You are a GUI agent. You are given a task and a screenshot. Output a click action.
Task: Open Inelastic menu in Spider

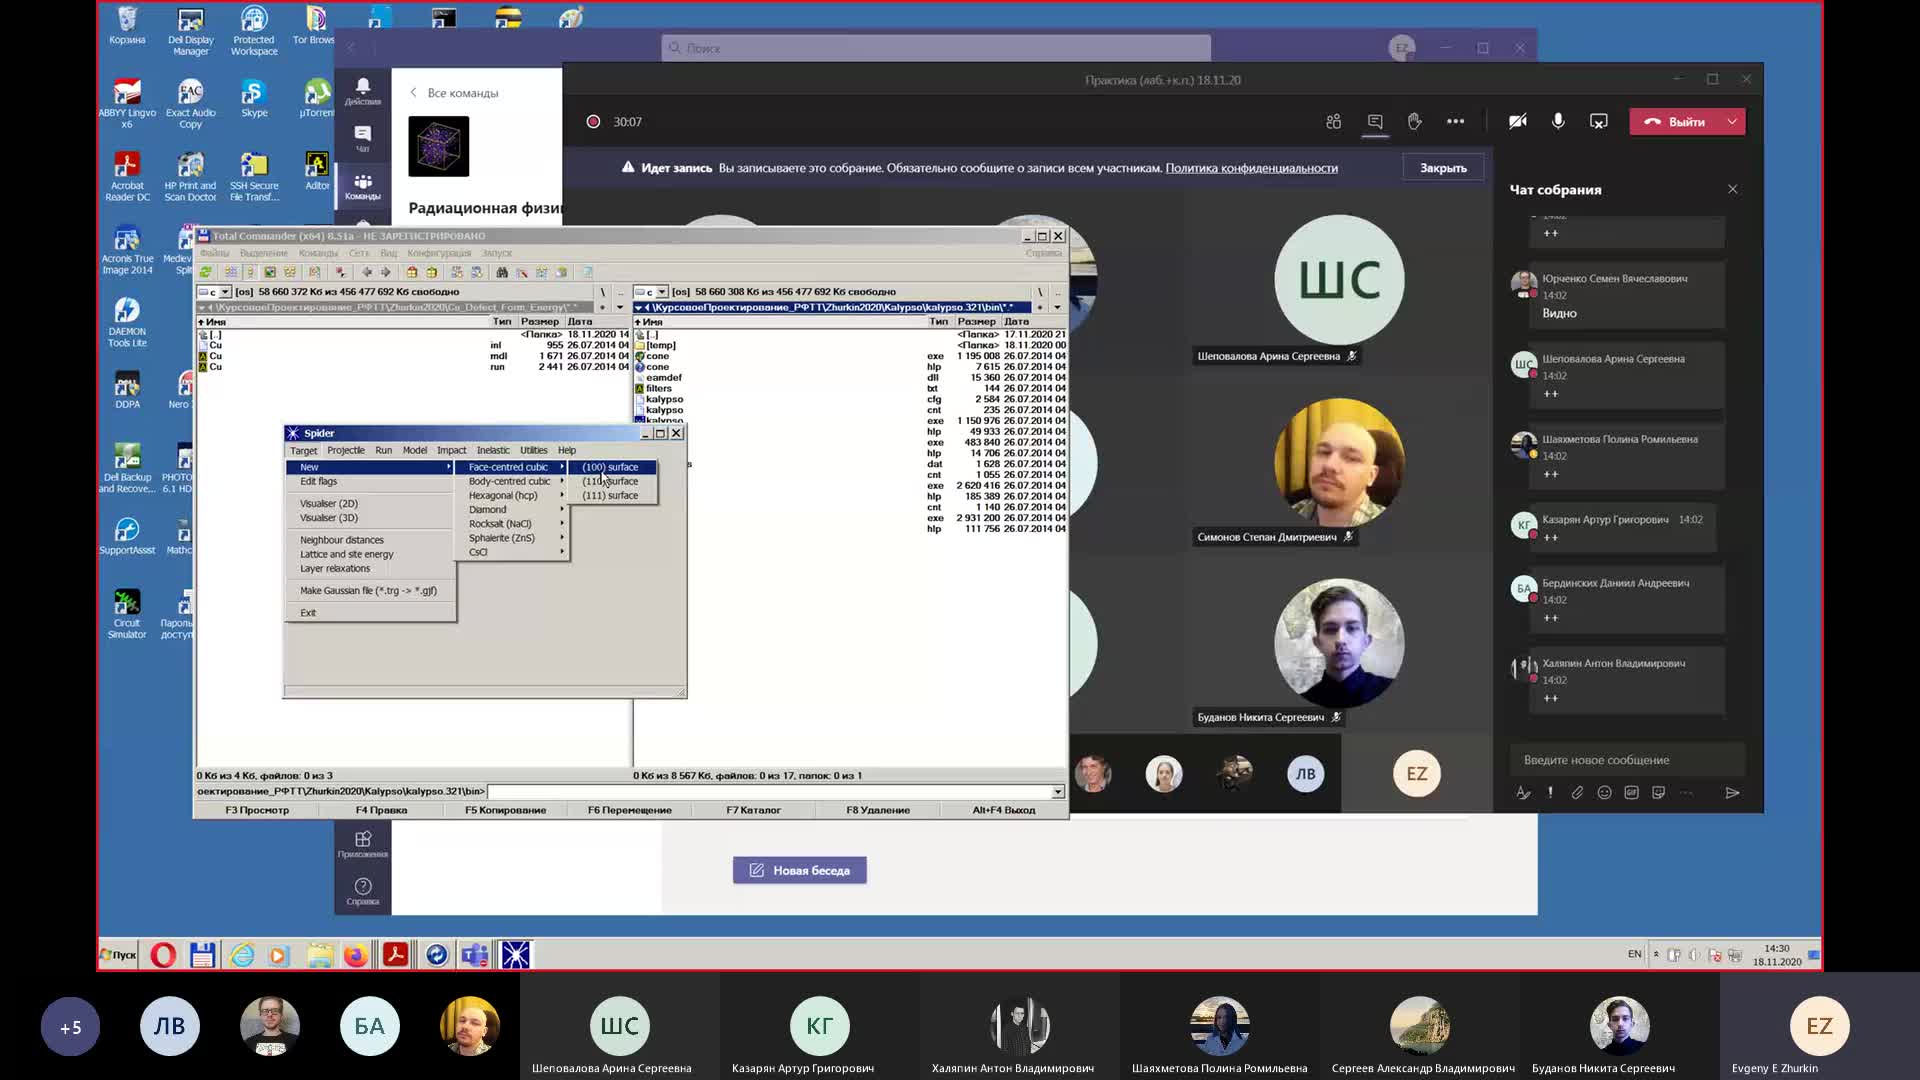493,450
